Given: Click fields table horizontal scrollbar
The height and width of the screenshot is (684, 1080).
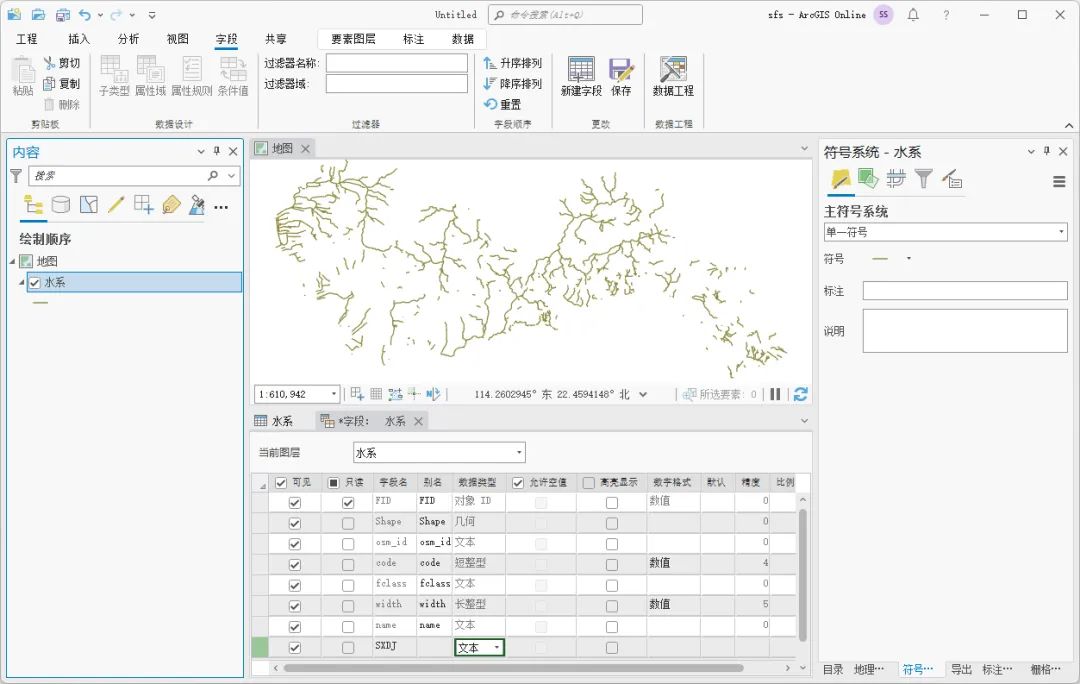Looking at the screenshot, I should 514,667.
